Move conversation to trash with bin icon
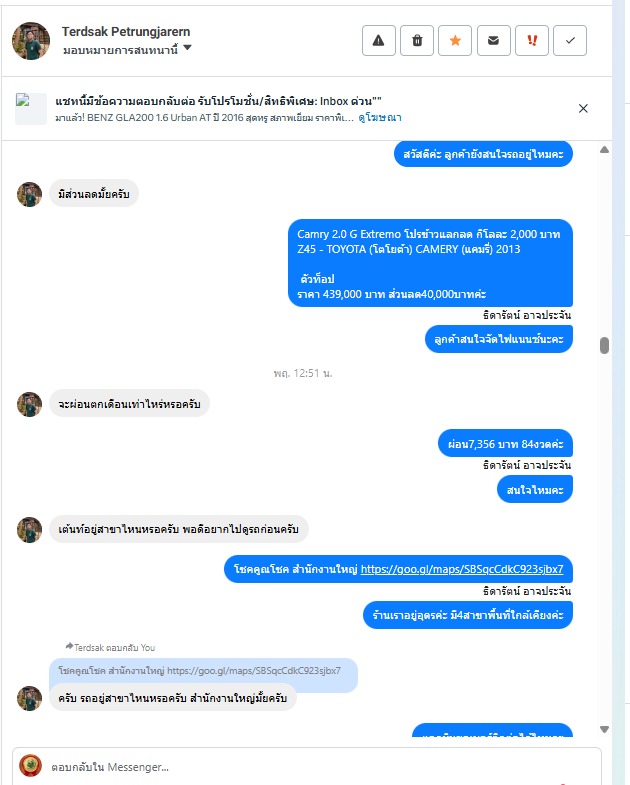This screenshot has width=630, height=785. [417, 41]
